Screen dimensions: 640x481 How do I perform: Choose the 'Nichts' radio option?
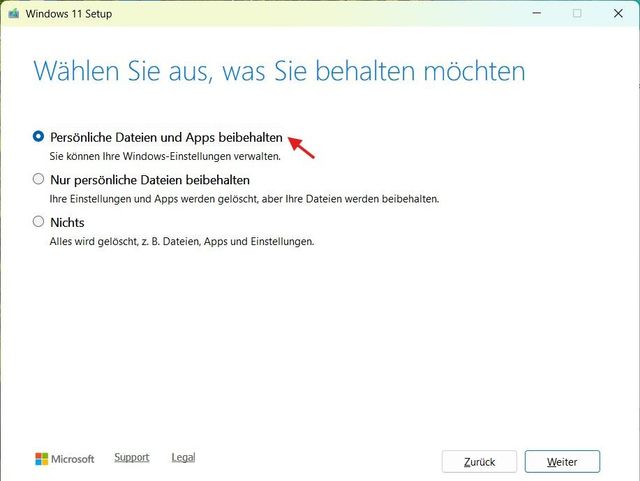[x=38, y=221]
